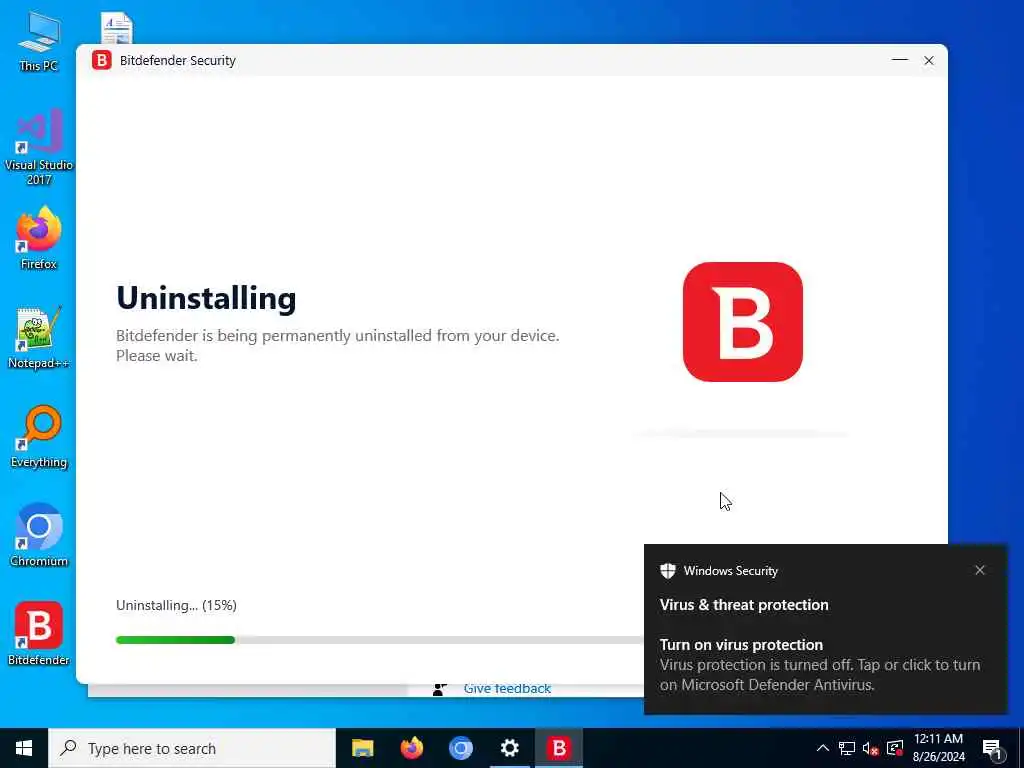This screenshot has width=1024, height=768.
Task: Select the Notepad++ desktop shortcut
Action: (39, 337)
